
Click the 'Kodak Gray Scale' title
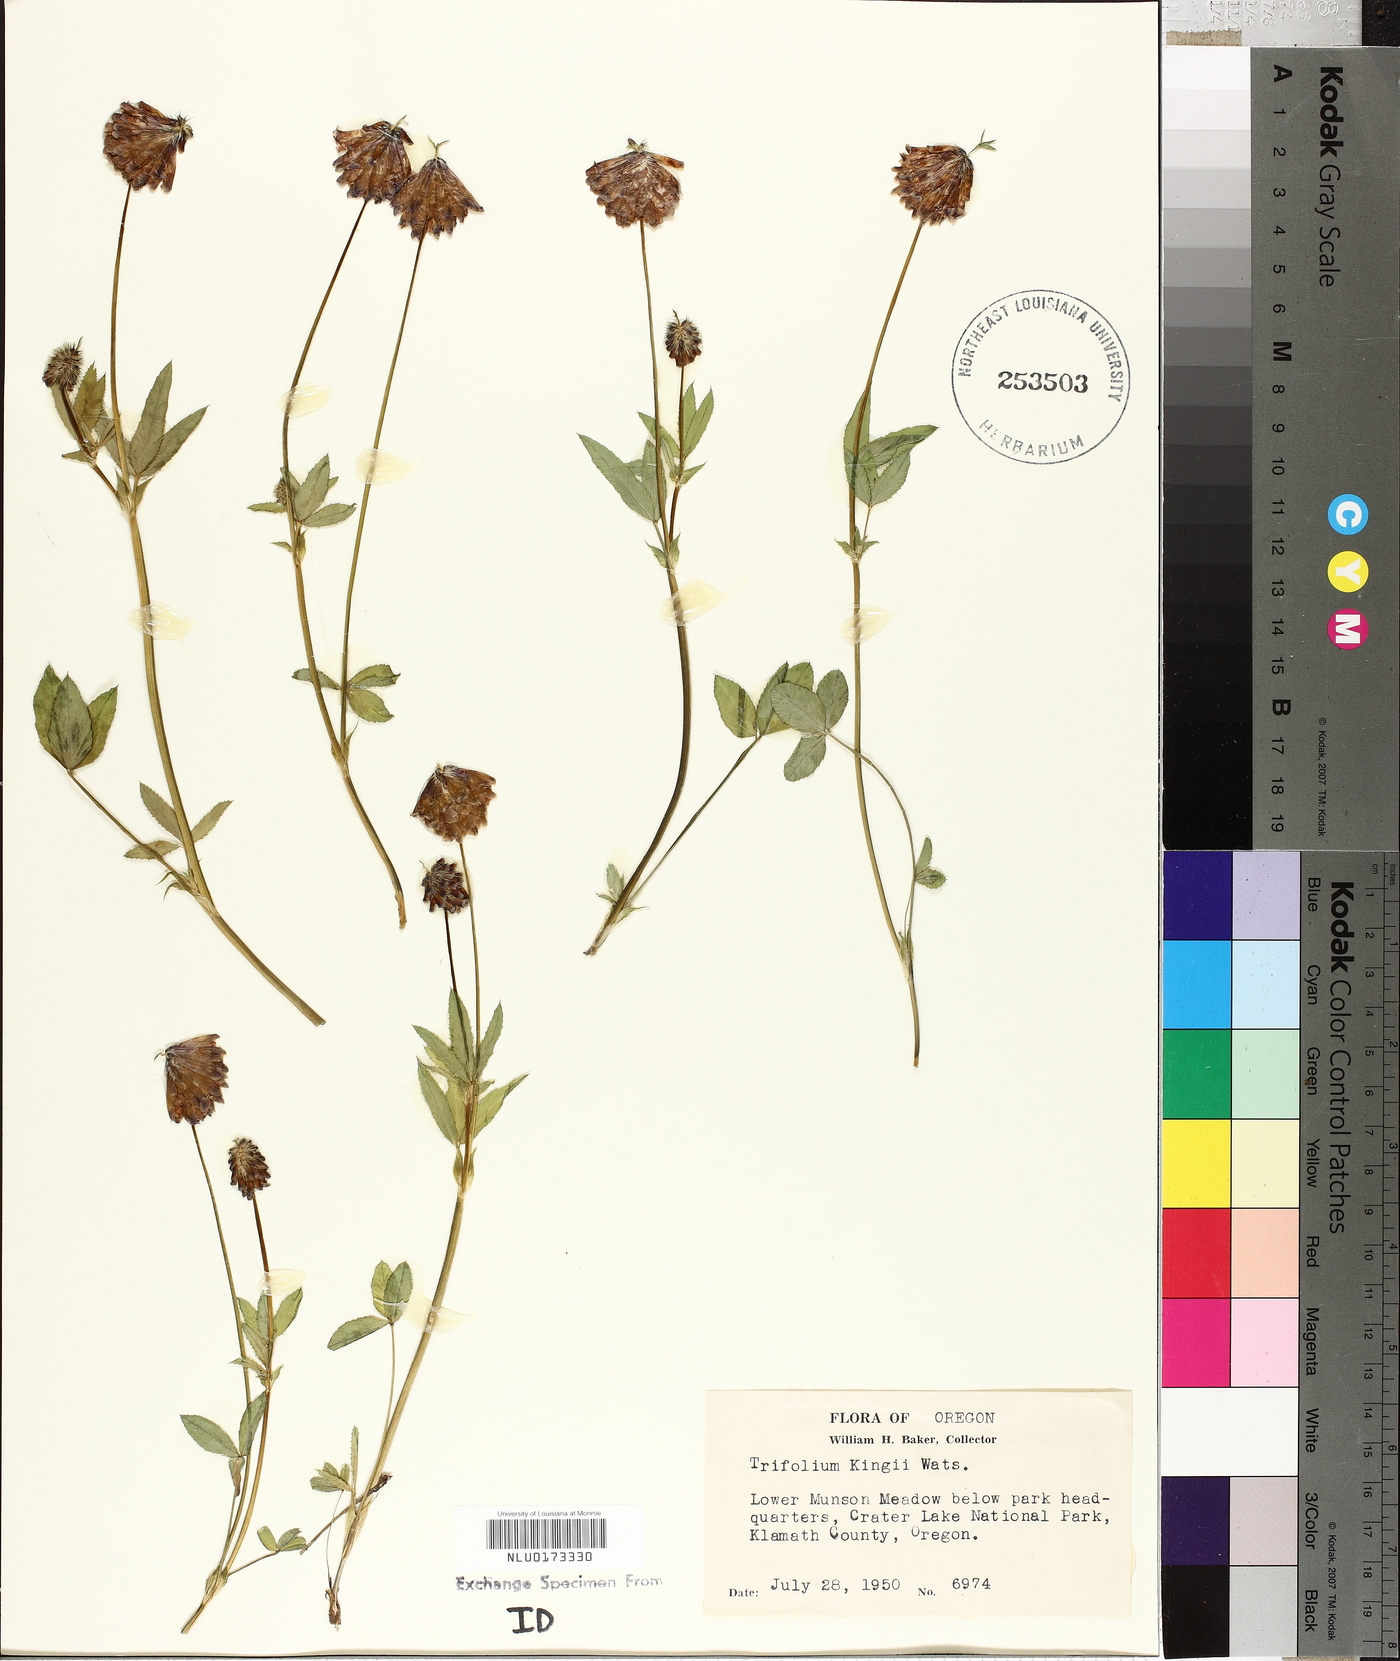tap(1328, 176)
